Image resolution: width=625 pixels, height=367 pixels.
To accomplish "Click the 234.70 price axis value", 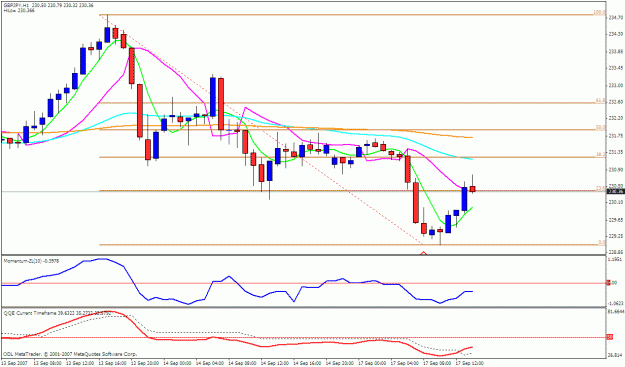I will tap(616, 18).
